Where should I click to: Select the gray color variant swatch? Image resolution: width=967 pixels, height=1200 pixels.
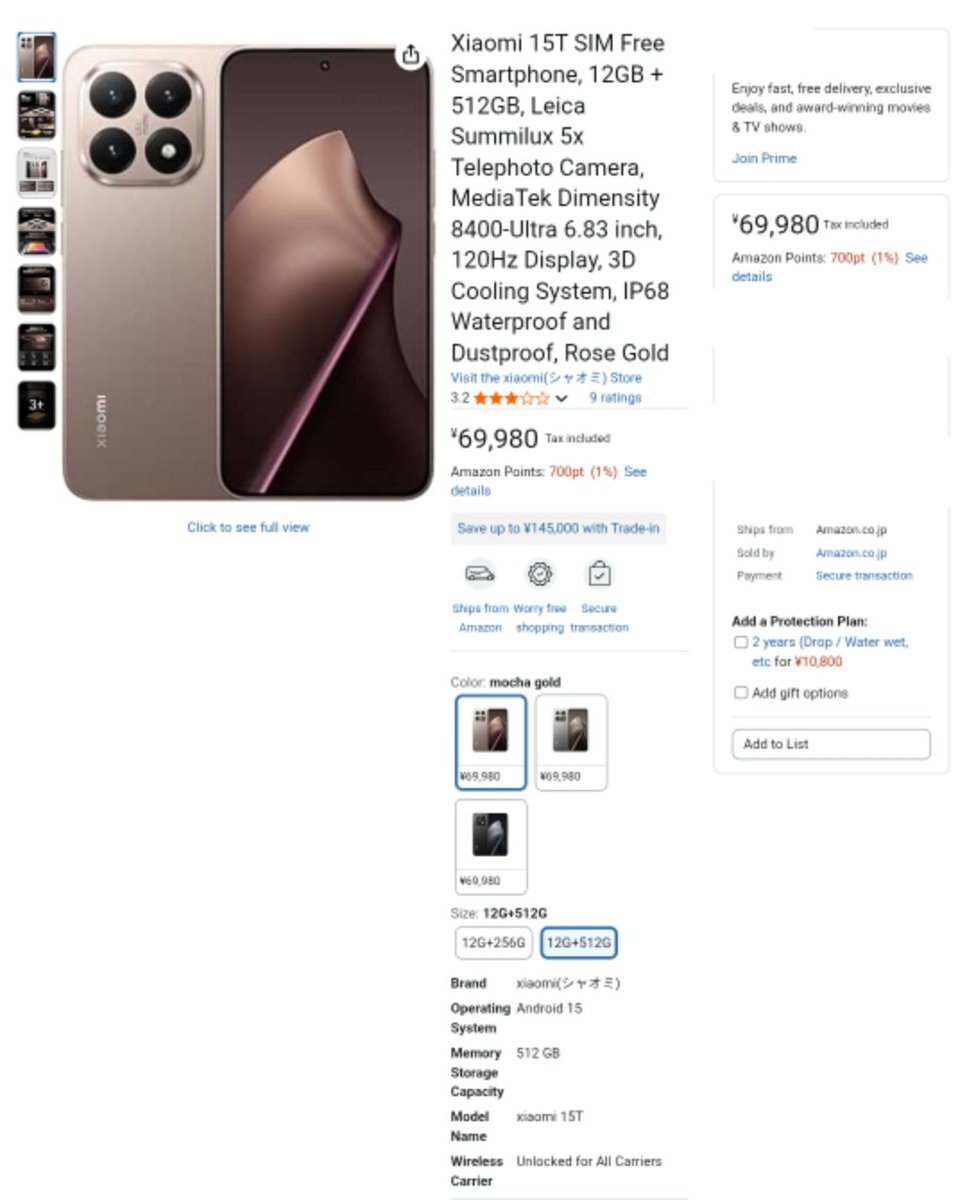coord(571,741)
